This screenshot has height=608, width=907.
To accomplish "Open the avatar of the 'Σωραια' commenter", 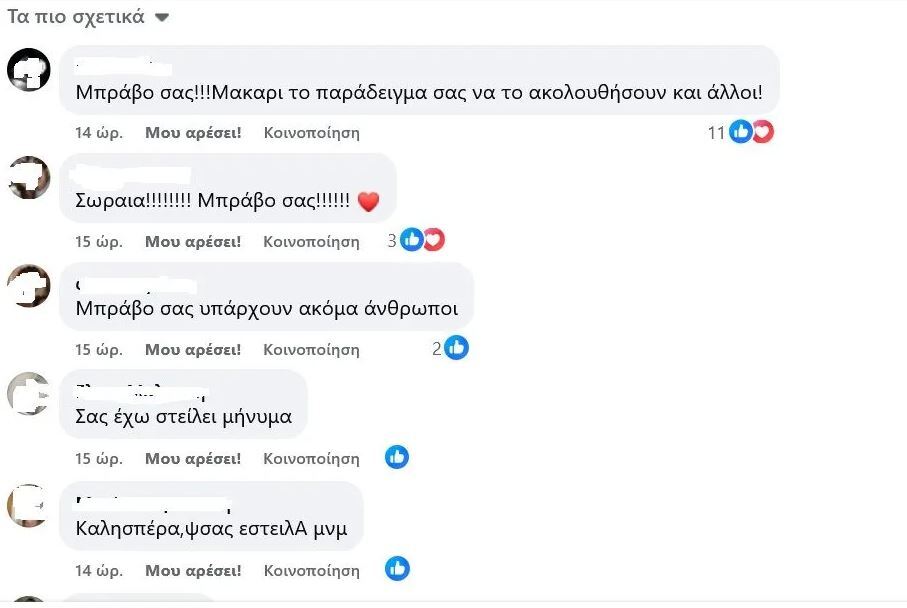I will point(28,178).
